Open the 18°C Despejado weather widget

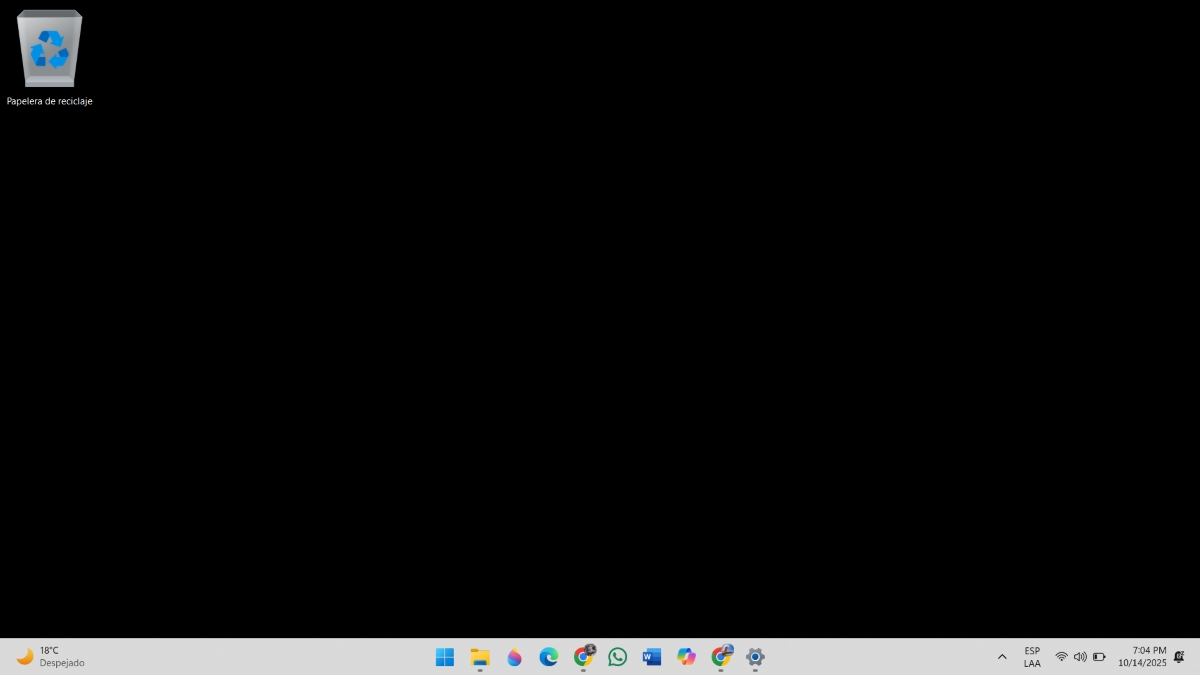click(50, 657)
